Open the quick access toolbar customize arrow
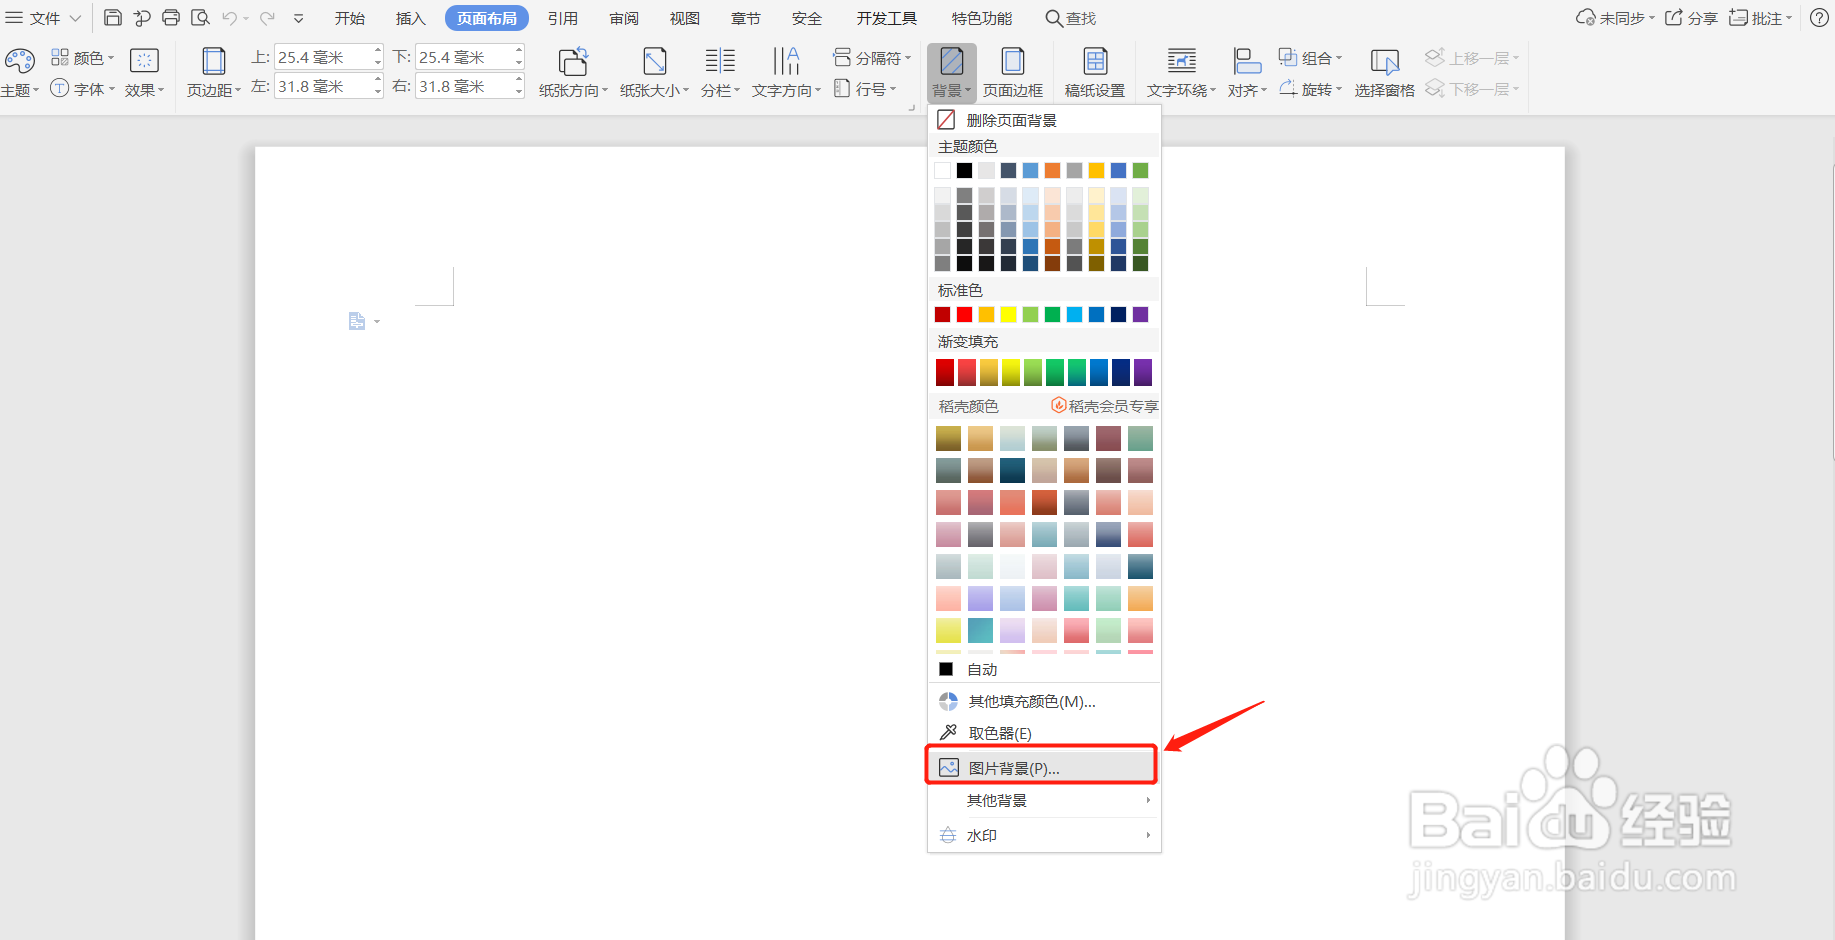This screenshot has width=1835, height=940. click(298, 18)
